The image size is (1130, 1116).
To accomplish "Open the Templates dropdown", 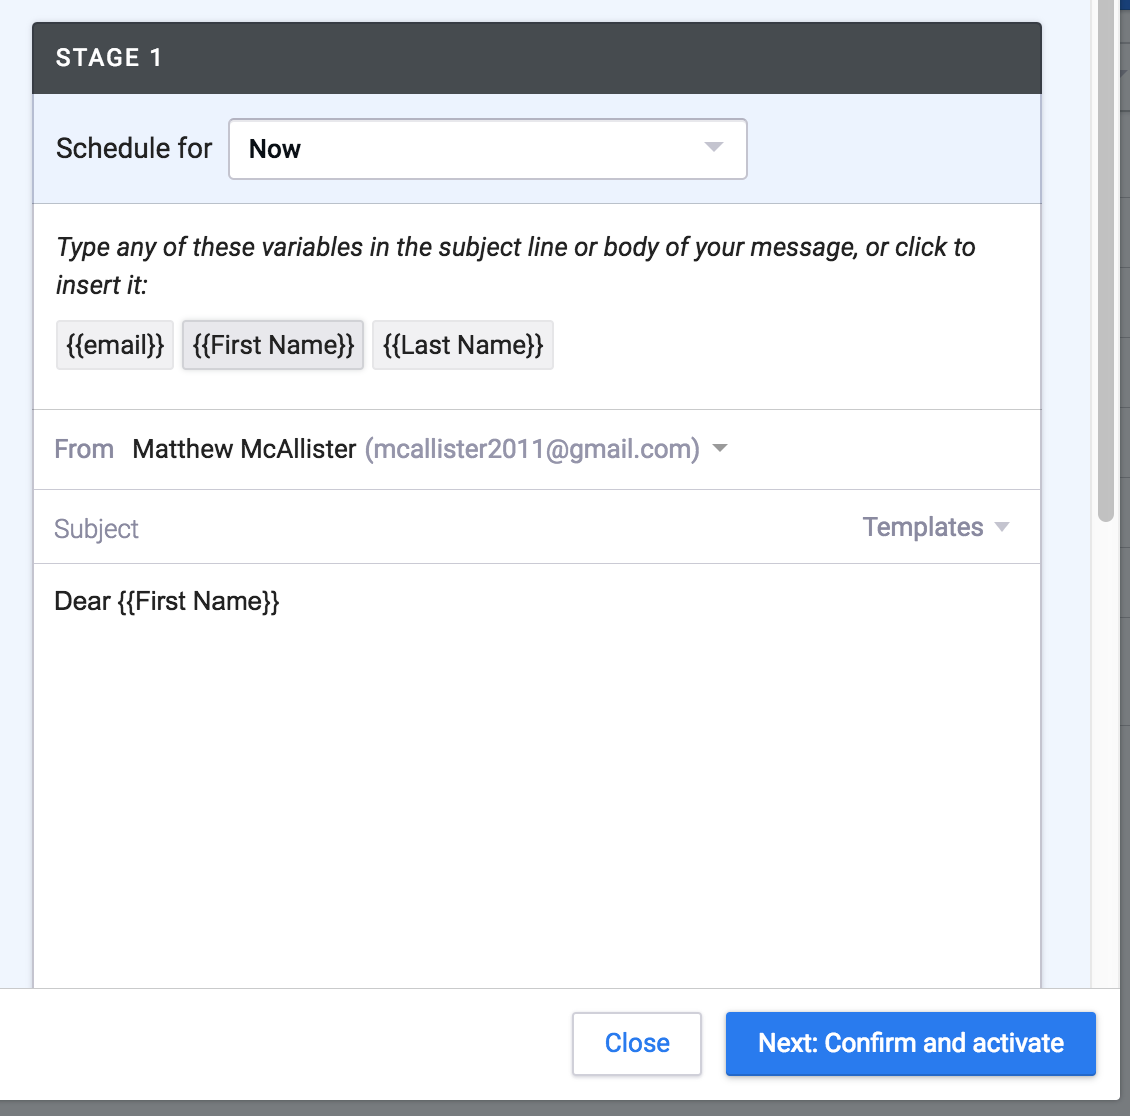I will coord(922,527).
